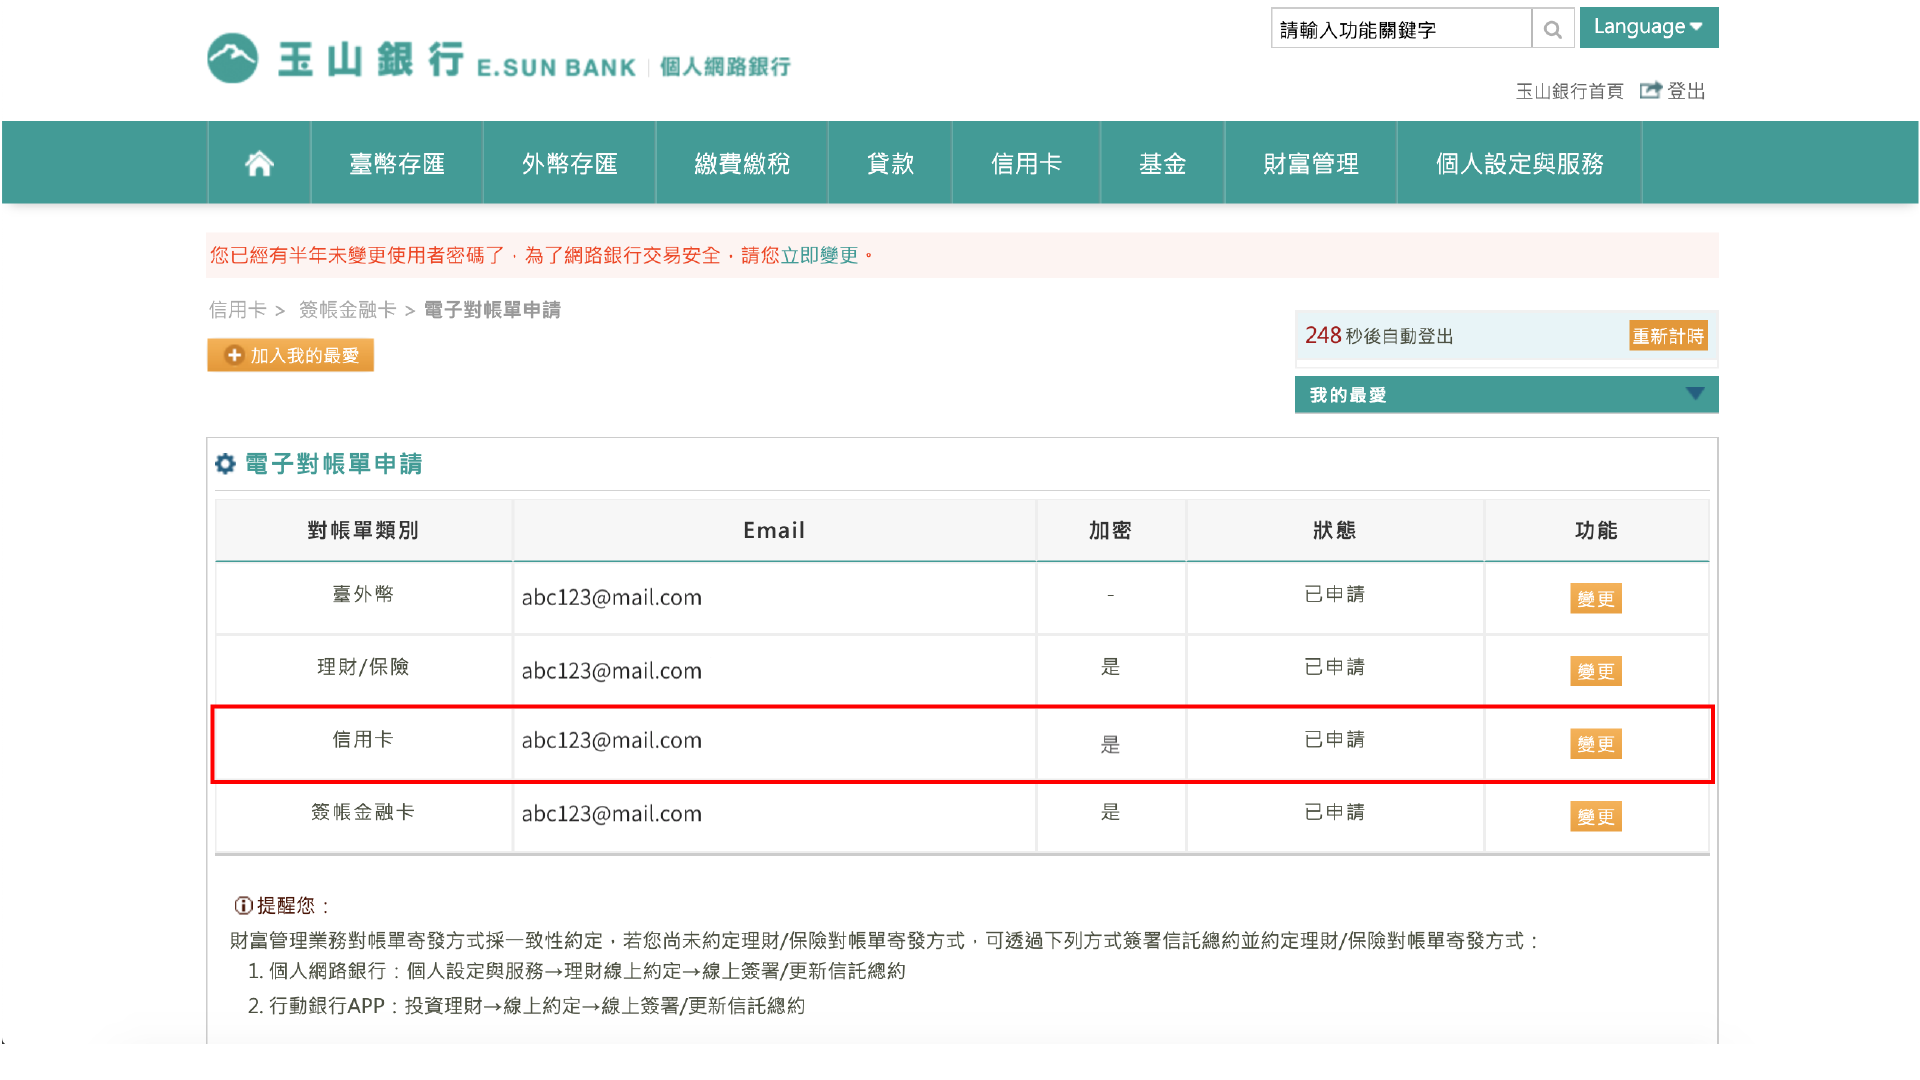Switch to the 基金 tab

click(x=1161, y=162)
